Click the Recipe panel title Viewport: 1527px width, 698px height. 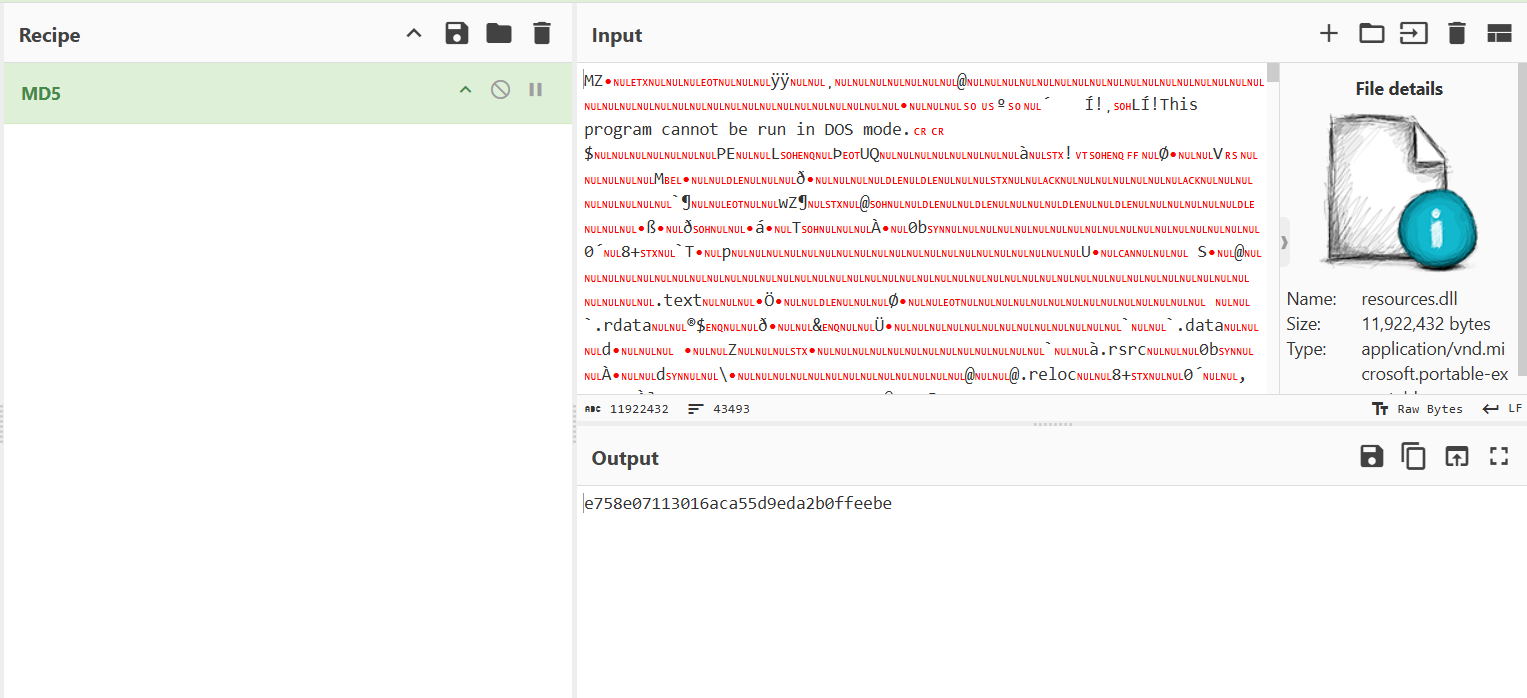tap(49, 35)
